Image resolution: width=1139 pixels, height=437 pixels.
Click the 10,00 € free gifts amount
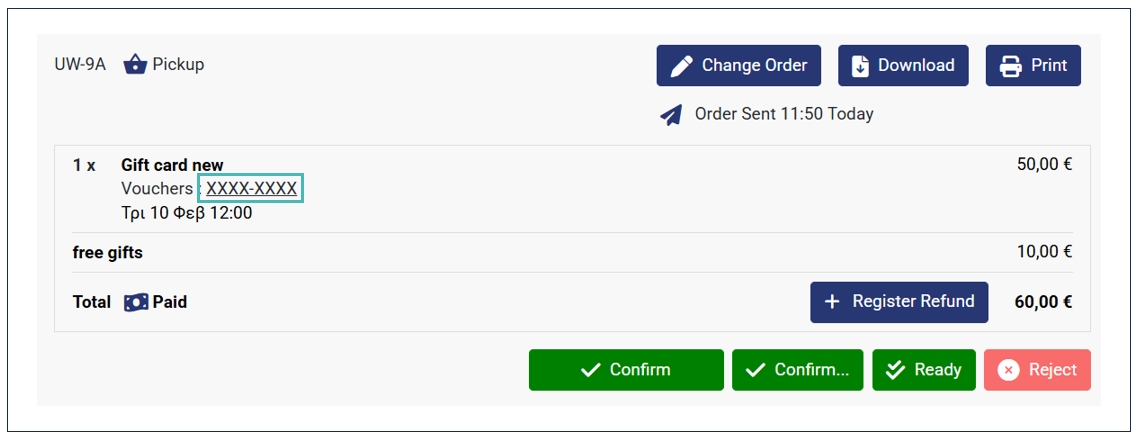(1044, 252)
